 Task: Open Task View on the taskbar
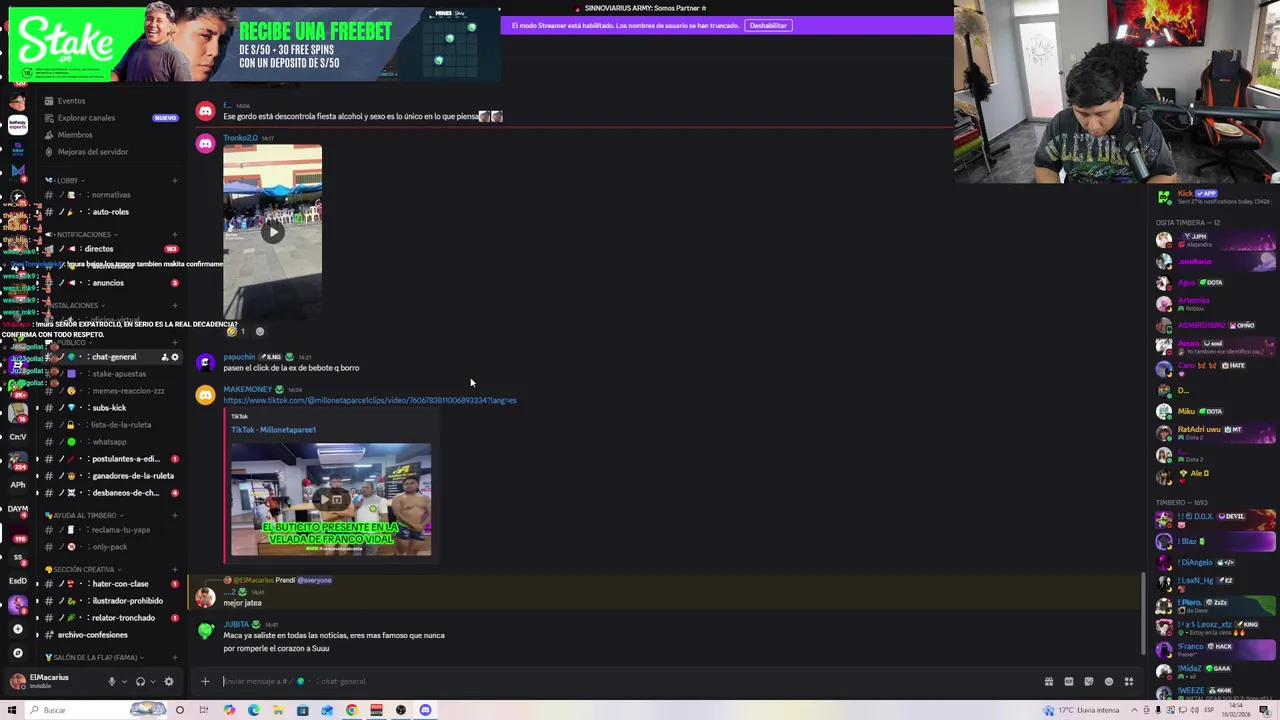[x=204, y=710]
